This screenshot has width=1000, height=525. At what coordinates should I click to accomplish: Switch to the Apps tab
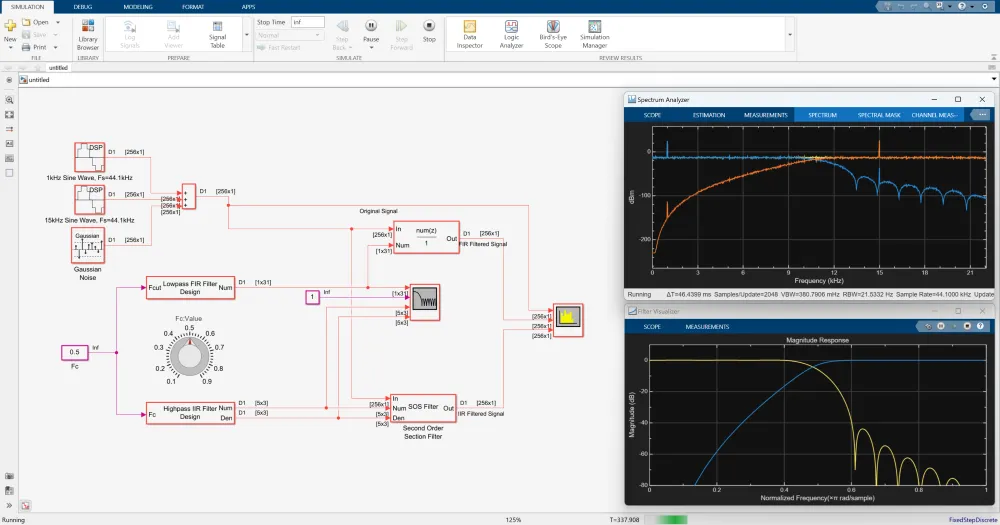click(248, 7)
